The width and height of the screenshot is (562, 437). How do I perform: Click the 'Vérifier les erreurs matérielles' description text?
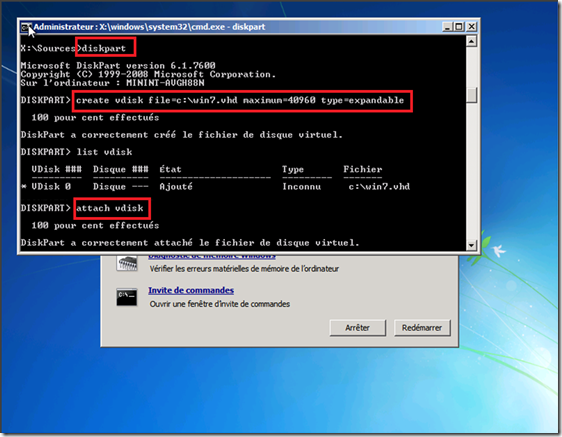244,269
